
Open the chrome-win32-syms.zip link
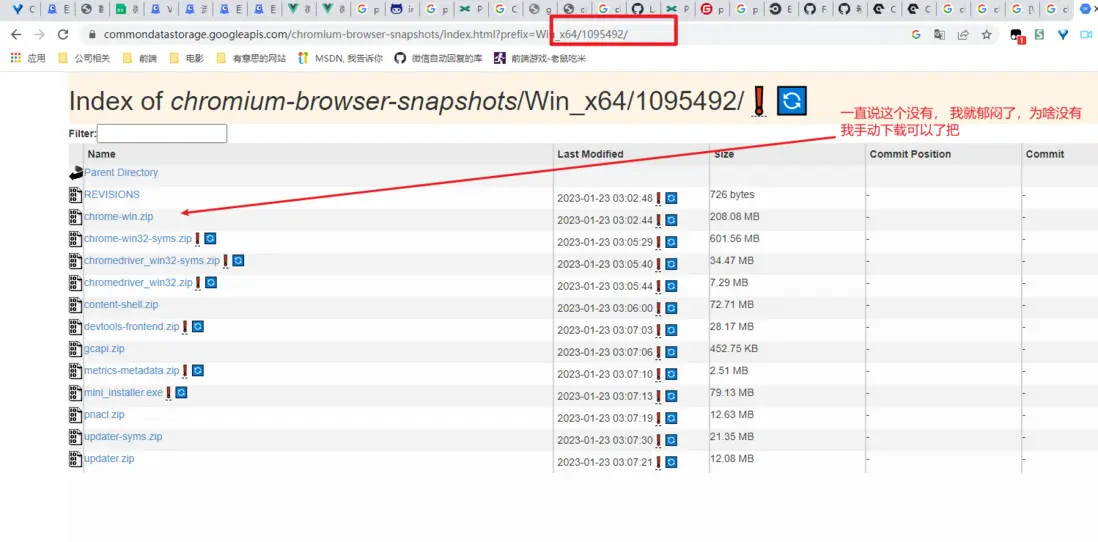pos(138,238)
